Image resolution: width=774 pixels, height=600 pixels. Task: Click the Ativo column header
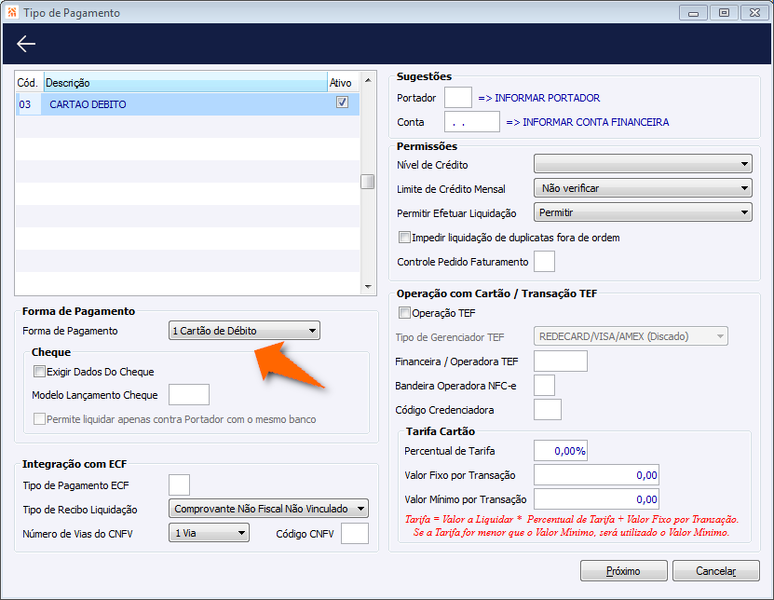tap(343, 82)
